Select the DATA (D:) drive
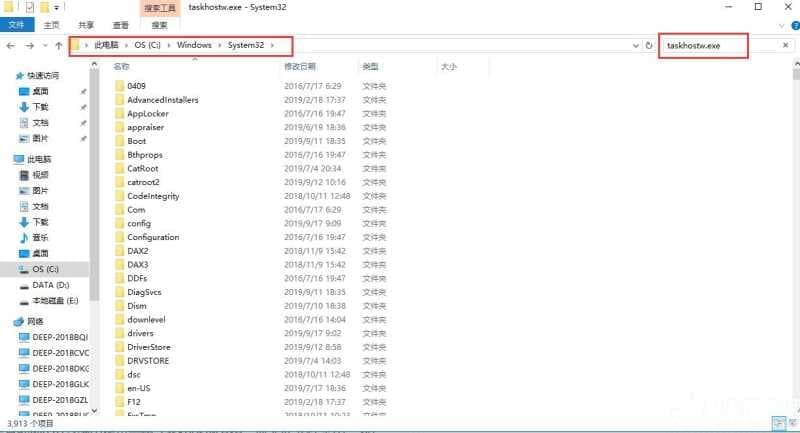The height and width of the screenshot is (433, 800). (51, 285)
